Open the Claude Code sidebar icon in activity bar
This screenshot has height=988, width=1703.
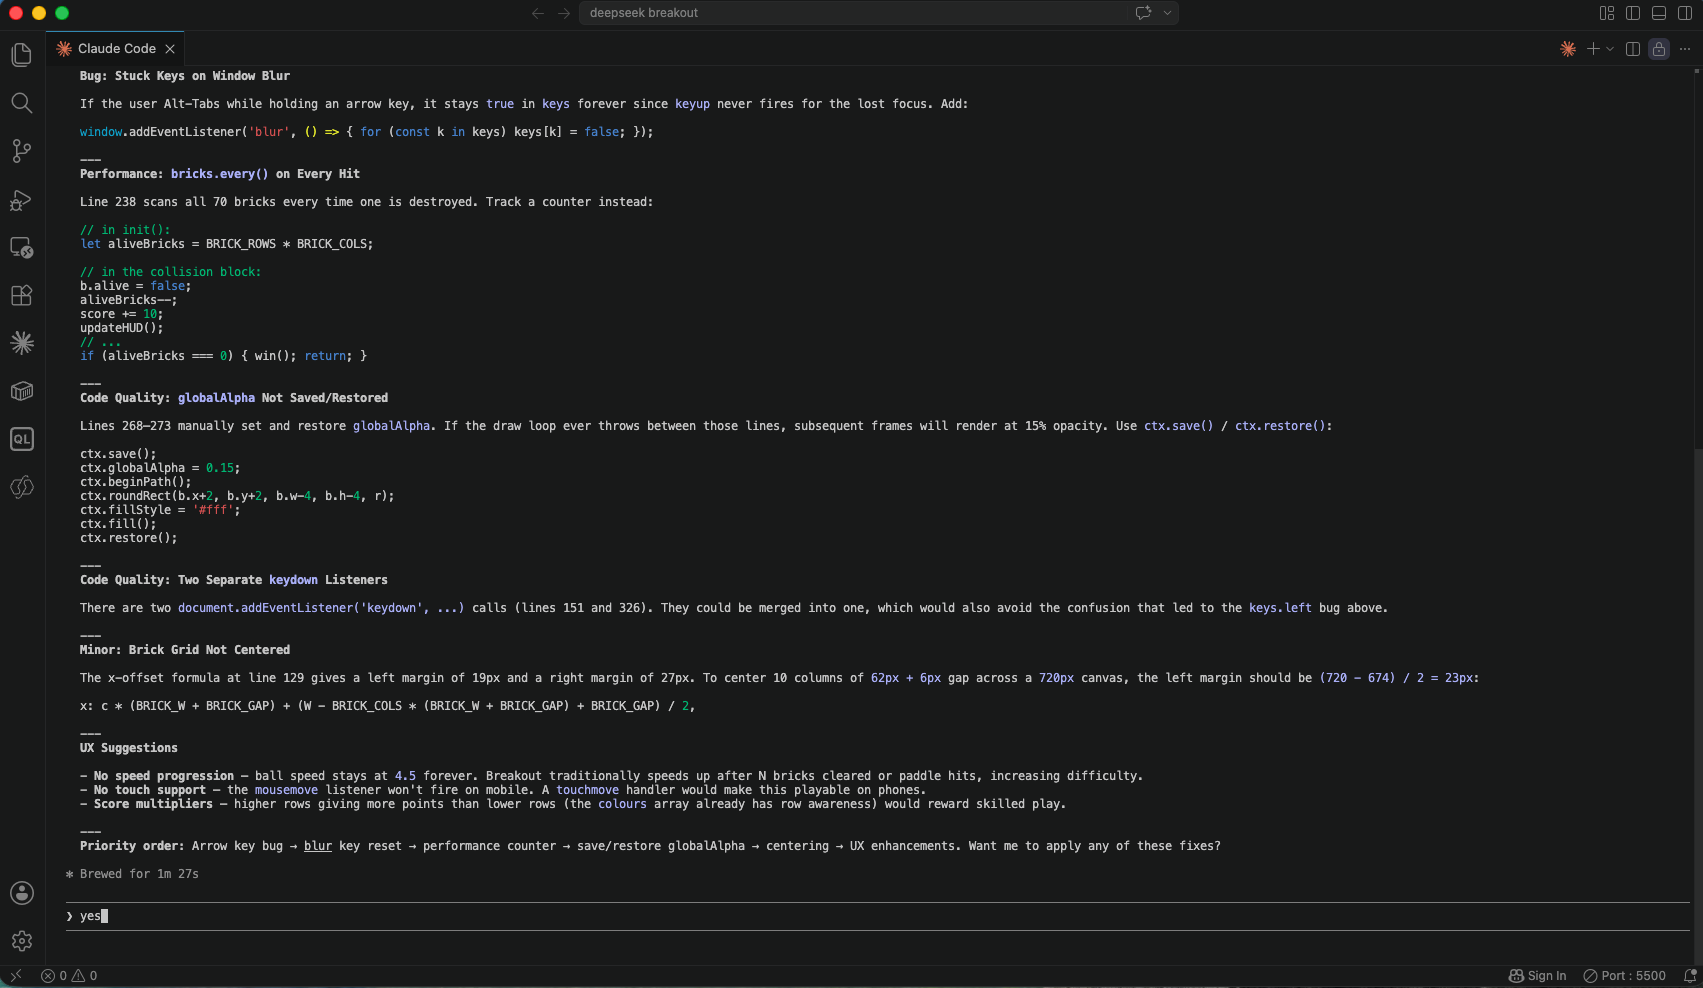[x=21, y=343]
